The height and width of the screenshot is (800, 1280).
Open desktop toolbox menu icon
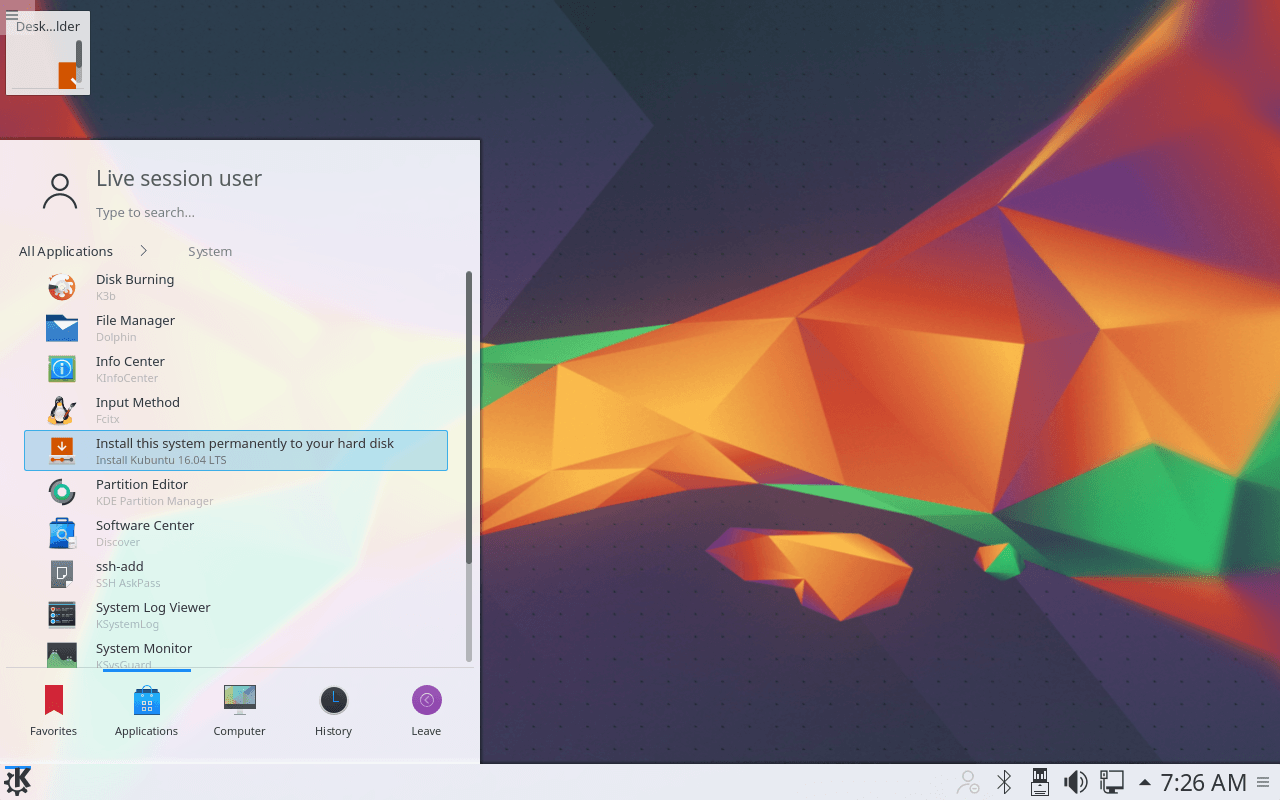click(x=12, y=15)
